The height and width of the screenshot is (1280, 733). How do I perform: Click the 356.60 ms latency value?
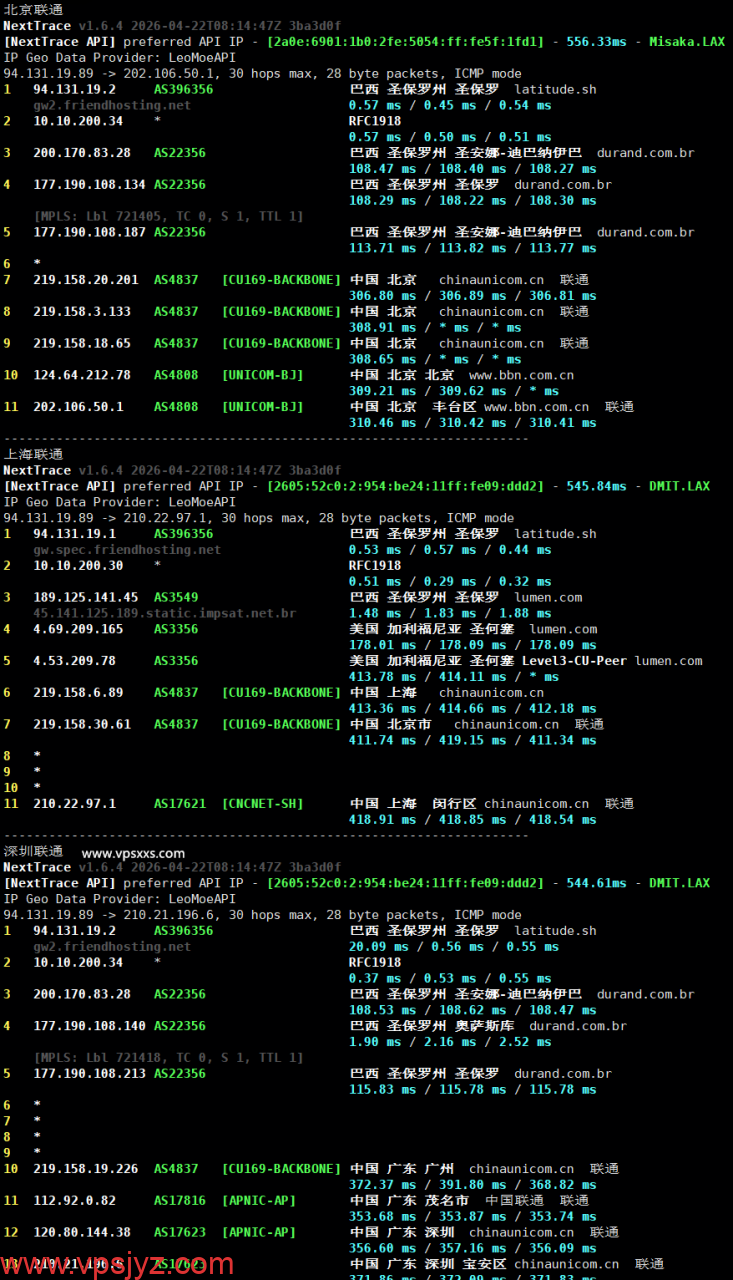coord(382,1249)
